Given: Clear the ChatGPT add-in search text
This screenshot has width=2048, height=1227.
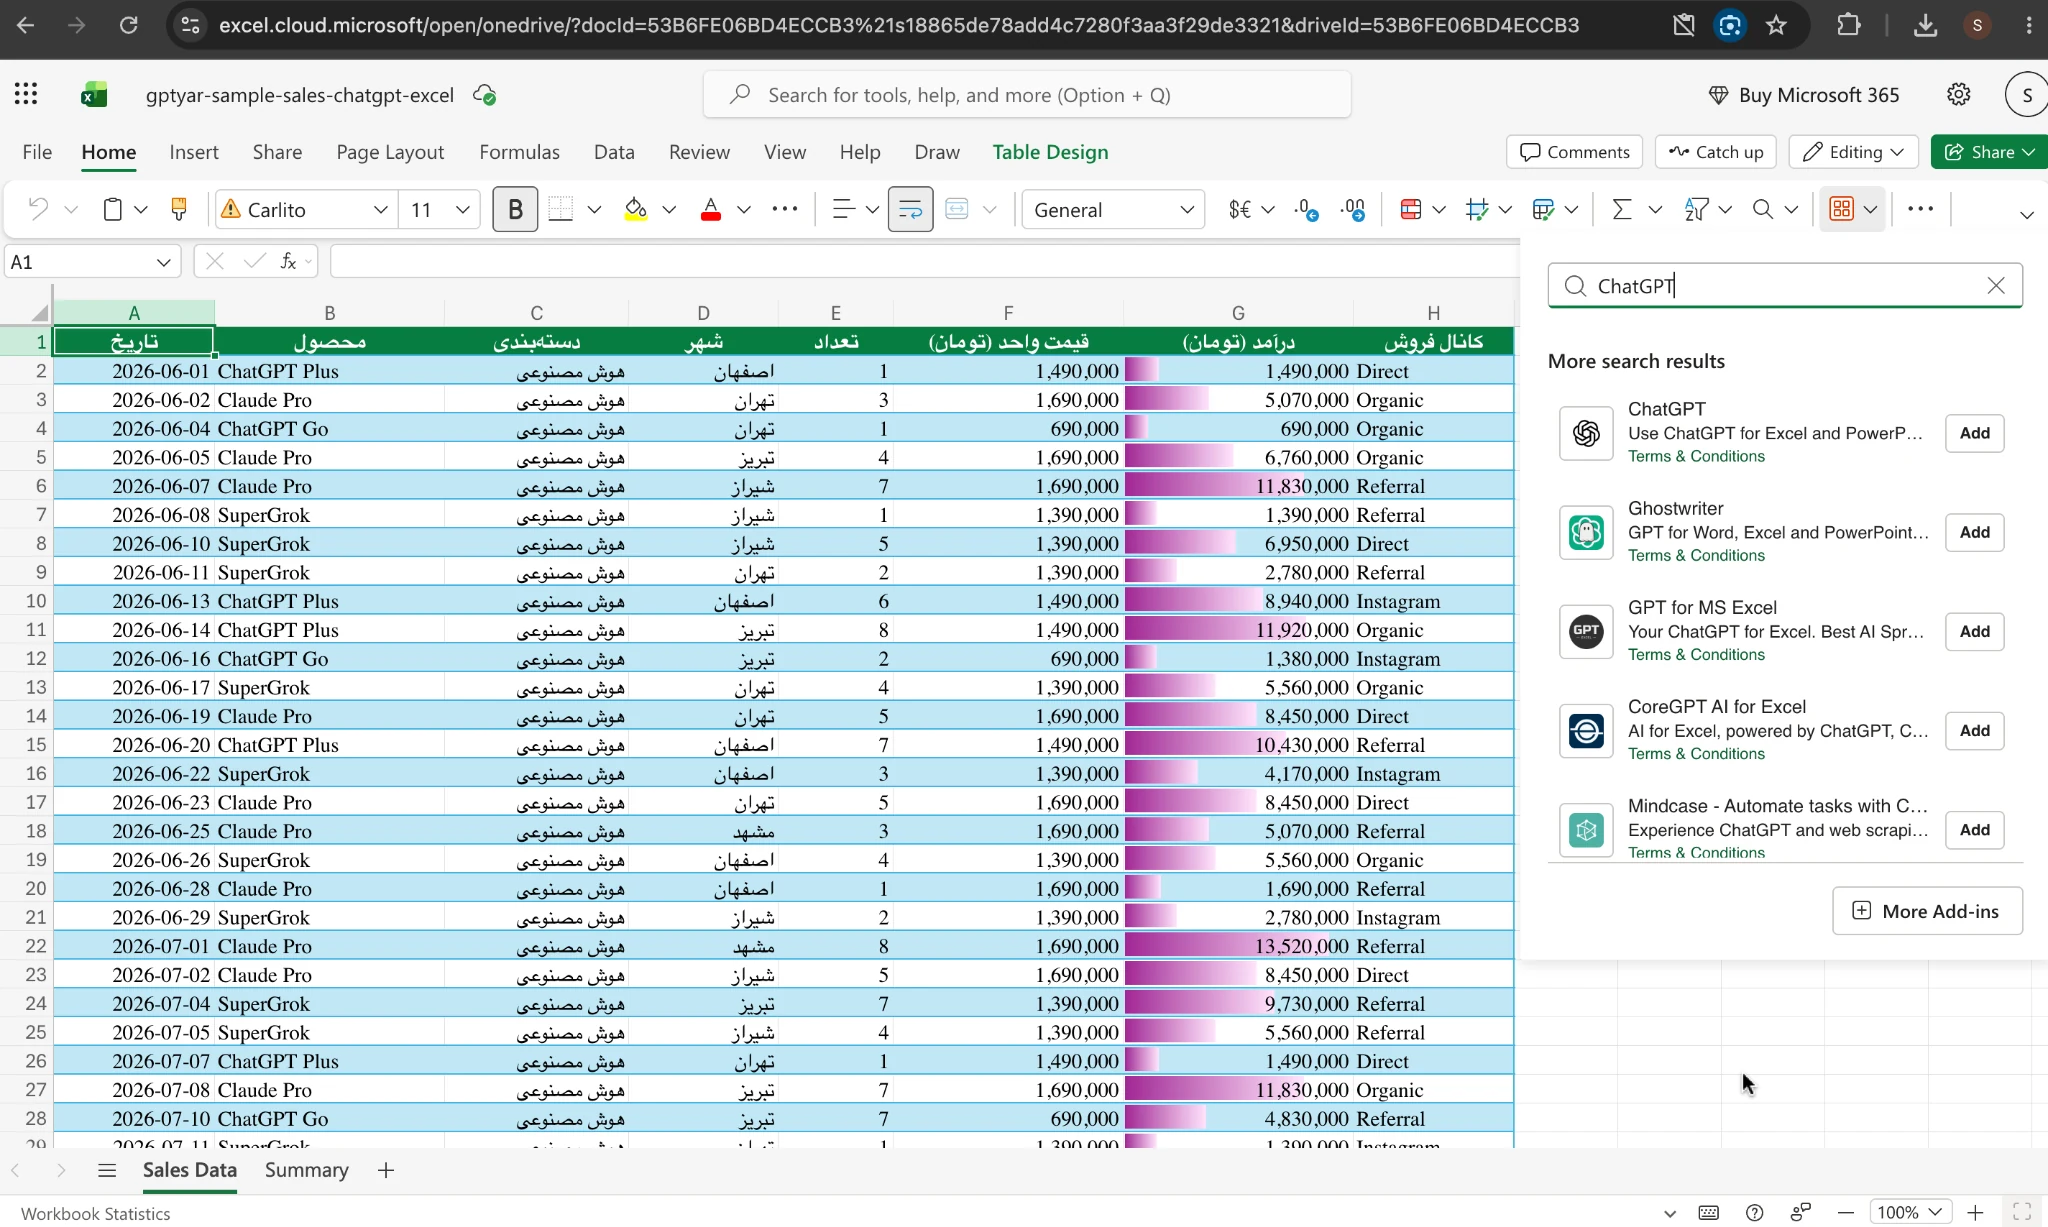Looking at the screenshot, I should tap(1996, 286).
